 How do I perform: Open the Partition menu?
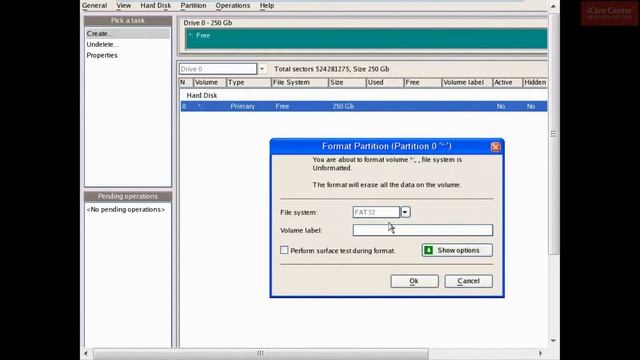tap(193, 5)
